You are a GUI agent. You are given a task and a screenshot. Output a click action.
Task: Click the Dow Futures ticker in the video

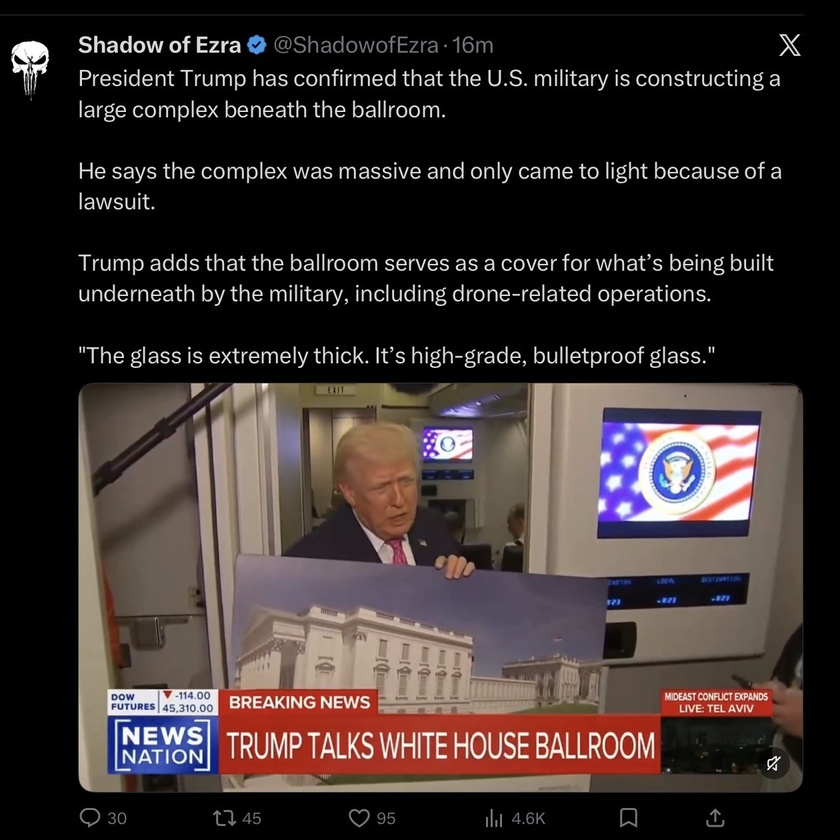162,702
